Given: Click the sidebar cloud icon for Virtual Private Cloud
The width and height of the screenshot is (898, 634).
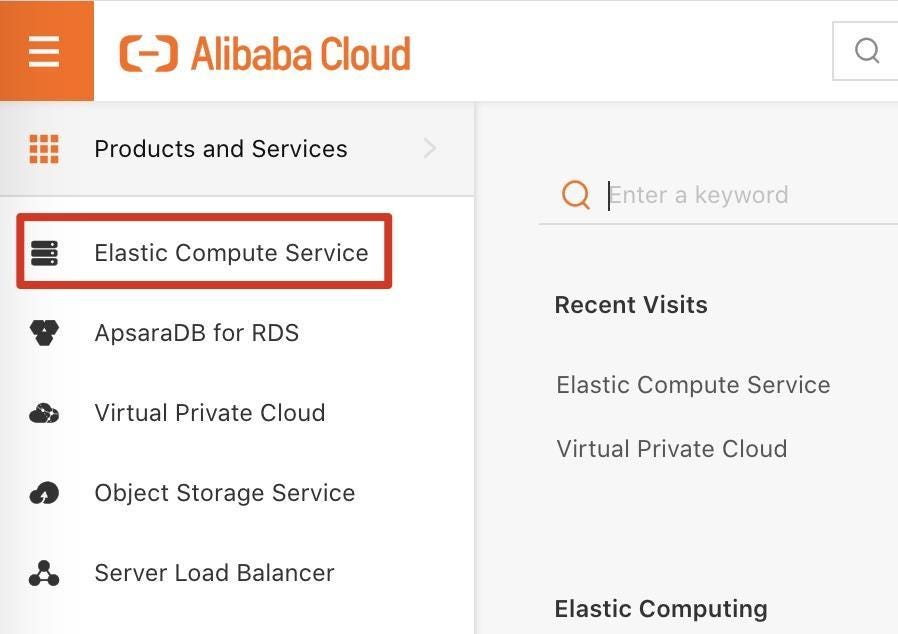Looking at the screenshot, I should coord(44,413).
